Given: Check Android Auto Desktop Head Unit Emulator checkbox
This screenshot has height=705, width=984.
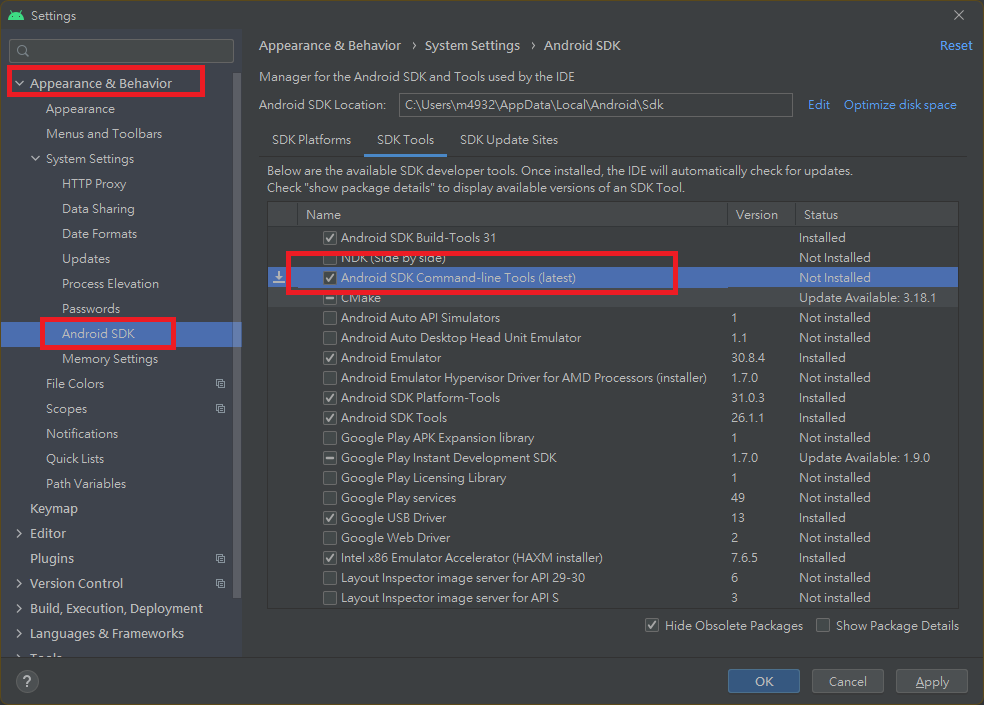Looking at the screenshot, I should 329,338.
